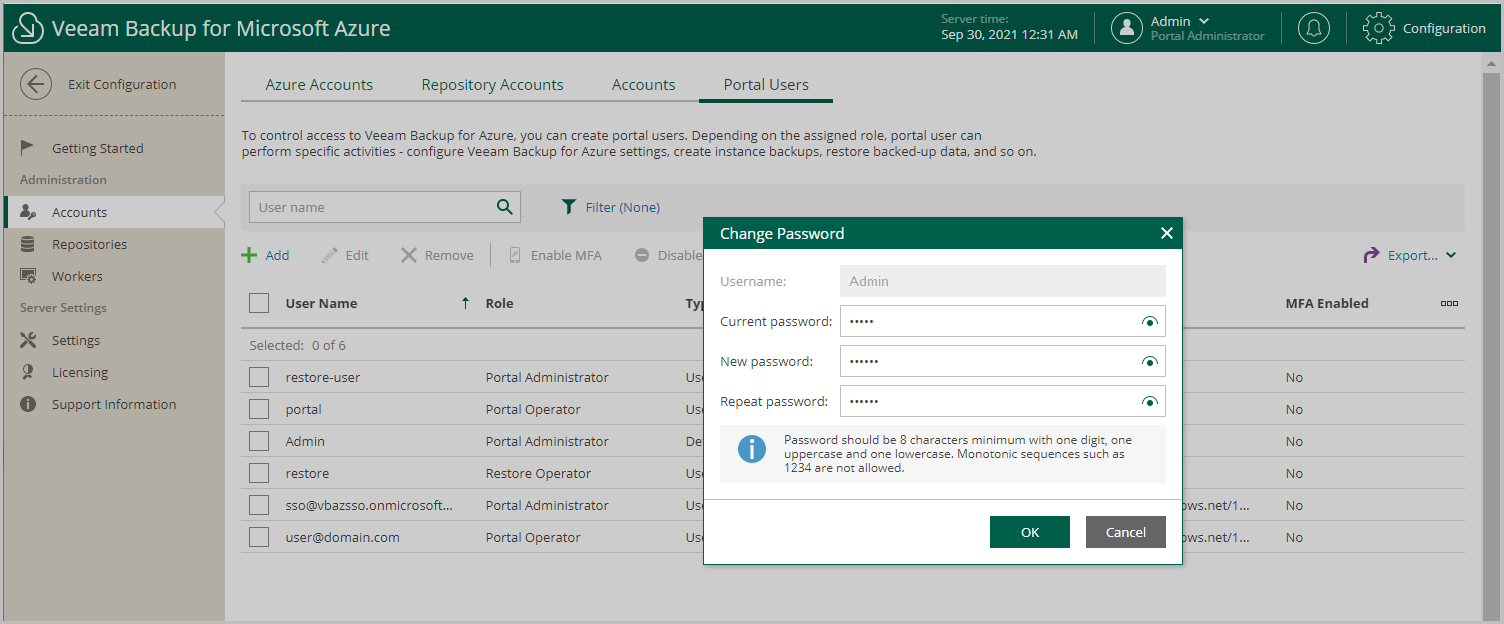The width and height of the screenshot is (1504, 624).
Task: Click the Exit Configuration back arrow
Action: pyautogui.click(x=36, y=84)
